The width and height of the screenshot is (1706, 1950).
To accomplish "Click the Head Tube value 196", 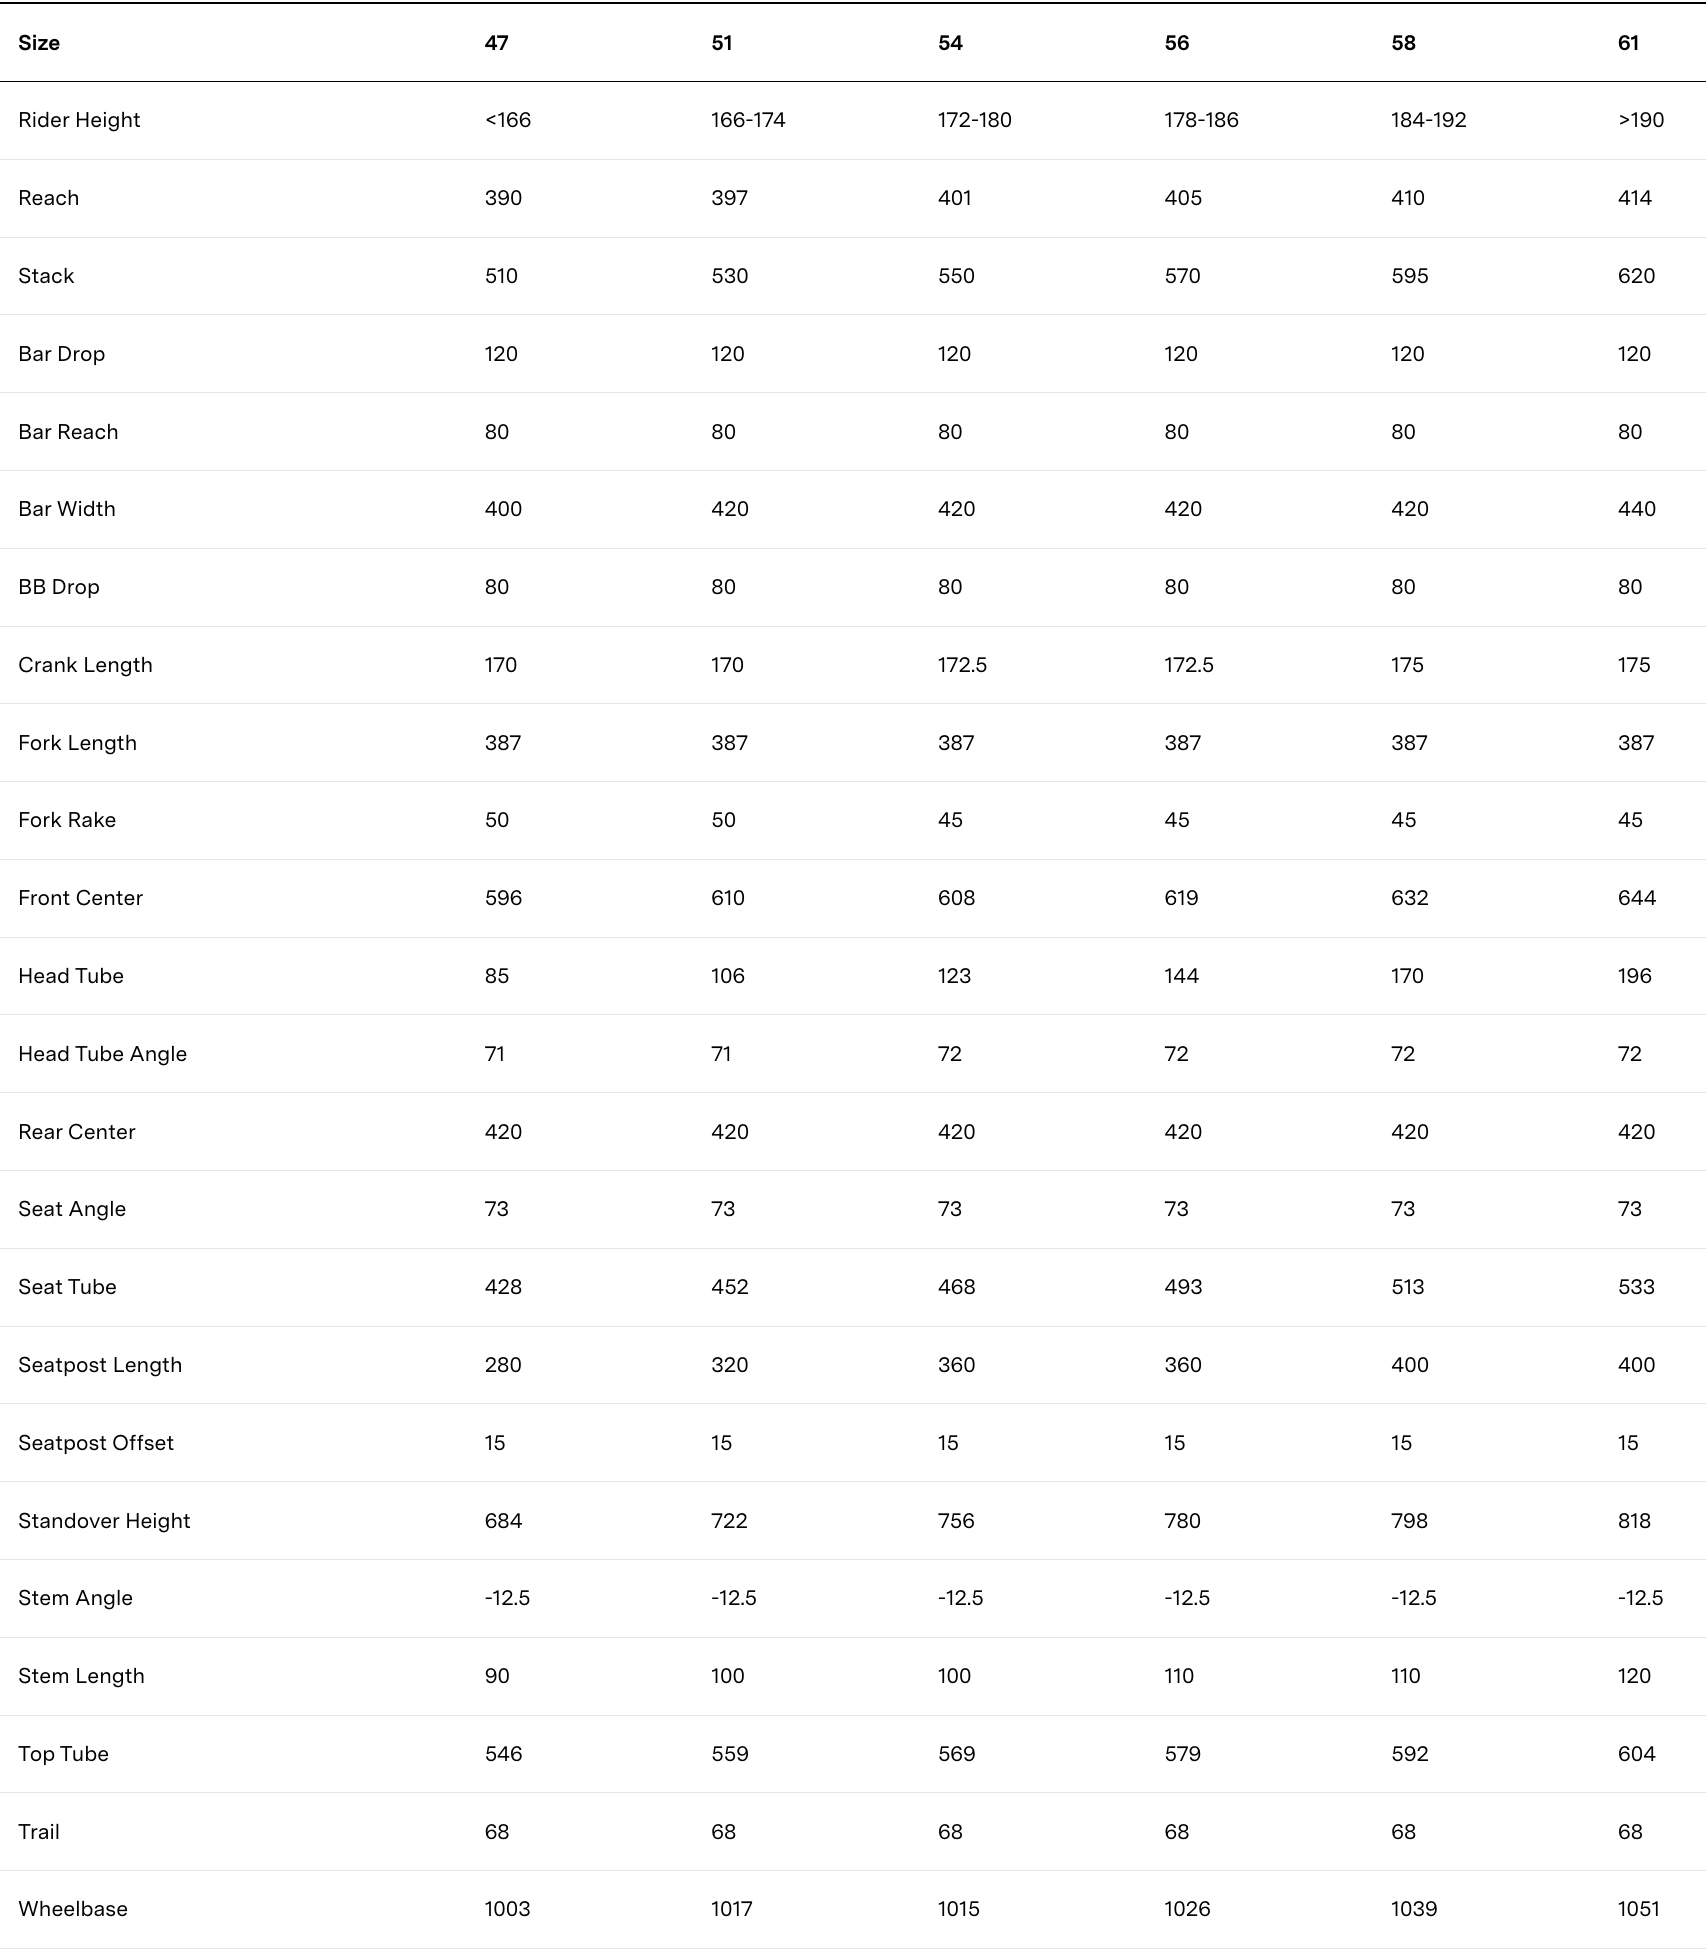I will point(1634,976).
